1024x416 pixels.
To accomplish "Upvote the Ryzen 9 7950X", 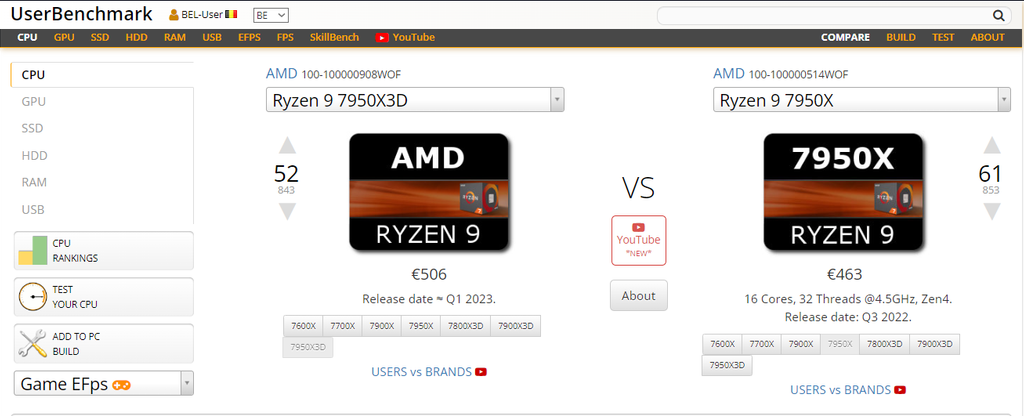I will click(x=991, y=145).
